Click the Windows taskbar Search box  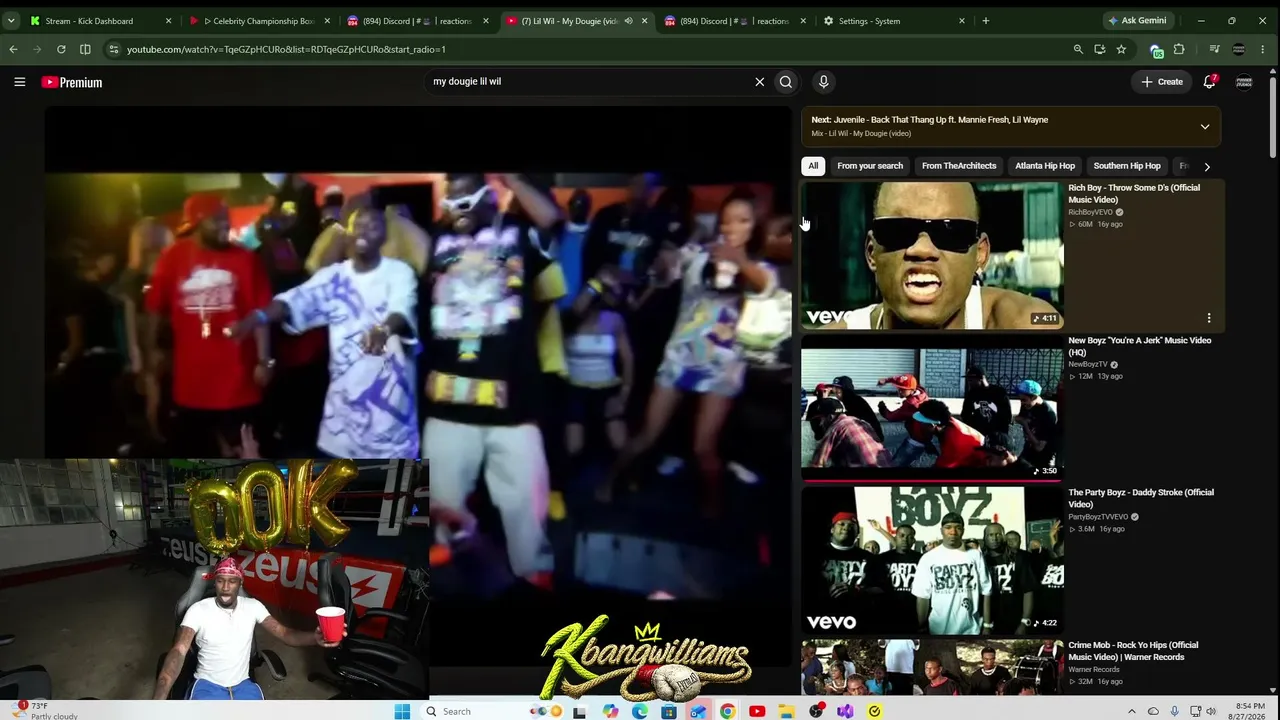pos(470,711)
